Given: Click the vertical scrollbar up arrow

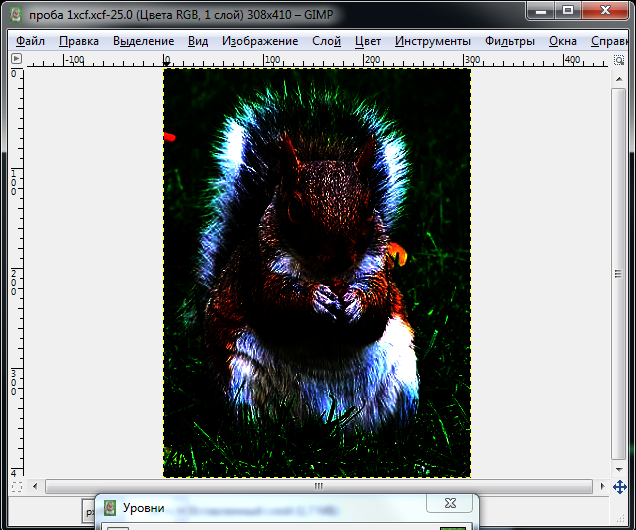Looking at the screenshot, I should [619, 79].
